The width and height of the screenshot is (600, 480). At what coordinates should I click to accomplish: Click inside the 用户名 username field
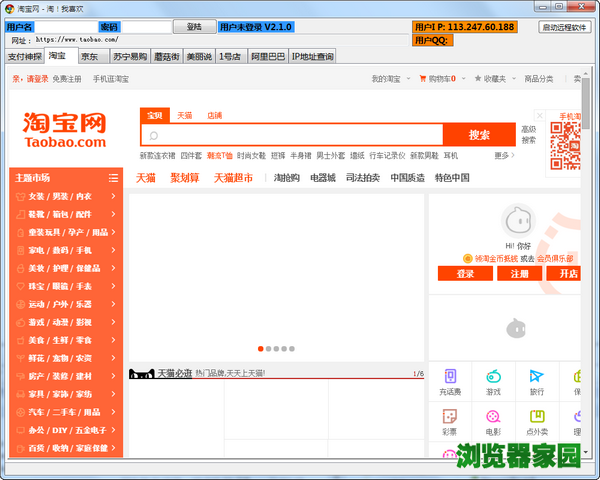[x=66, y=26]
